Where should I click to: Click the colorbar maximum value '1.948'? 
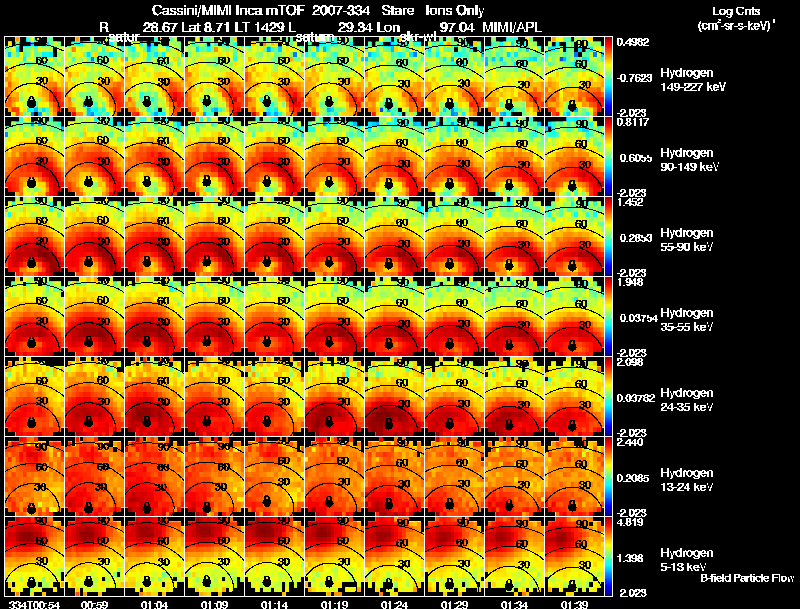[x=630, y=282]
